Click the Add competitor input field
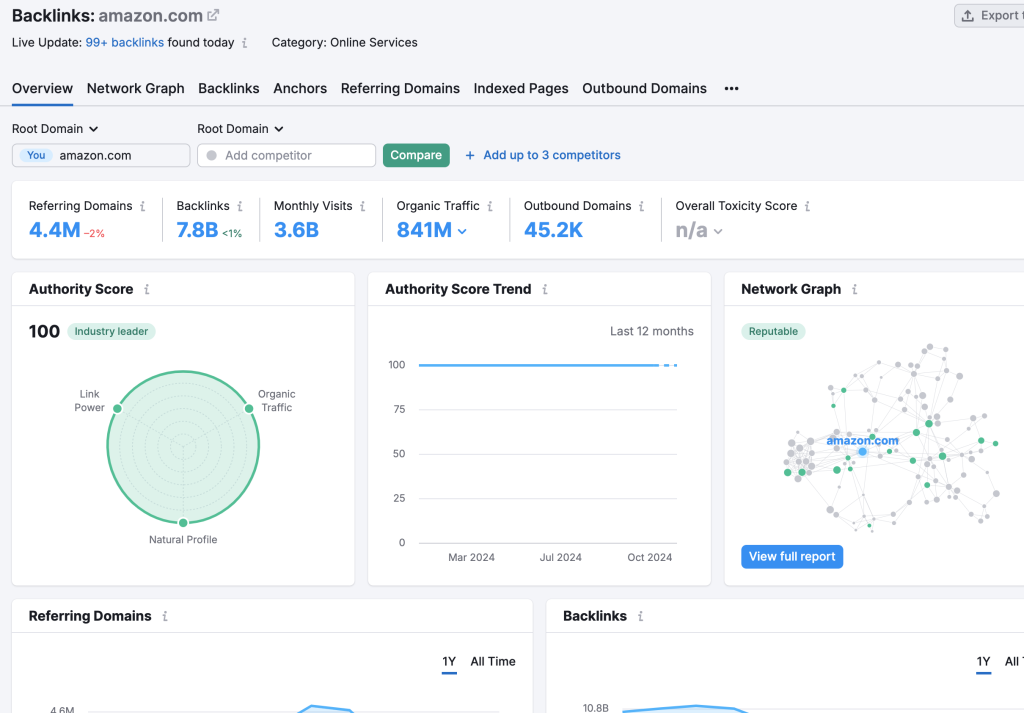The height and width of the screenshot is (713, 1024). tap(286, 155)
